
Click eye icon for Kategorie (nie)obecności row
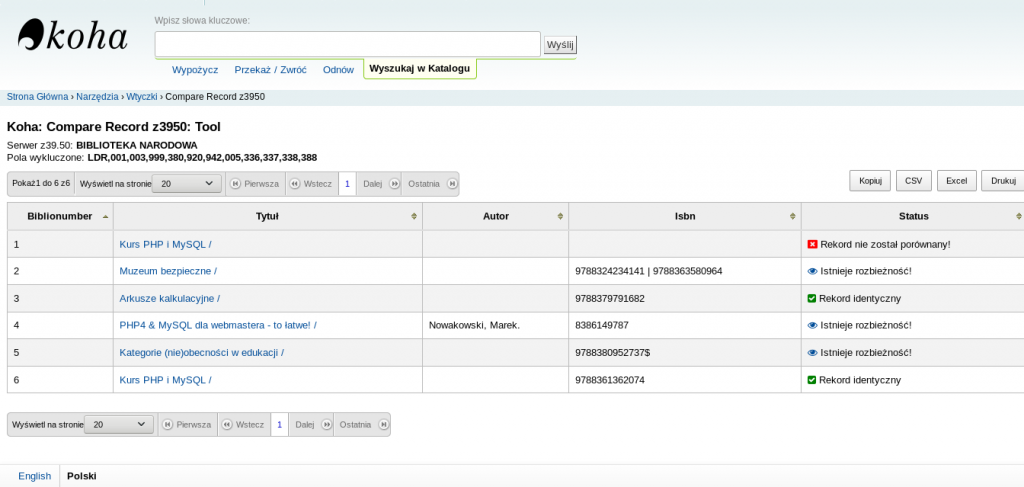[x=812, y=352]
